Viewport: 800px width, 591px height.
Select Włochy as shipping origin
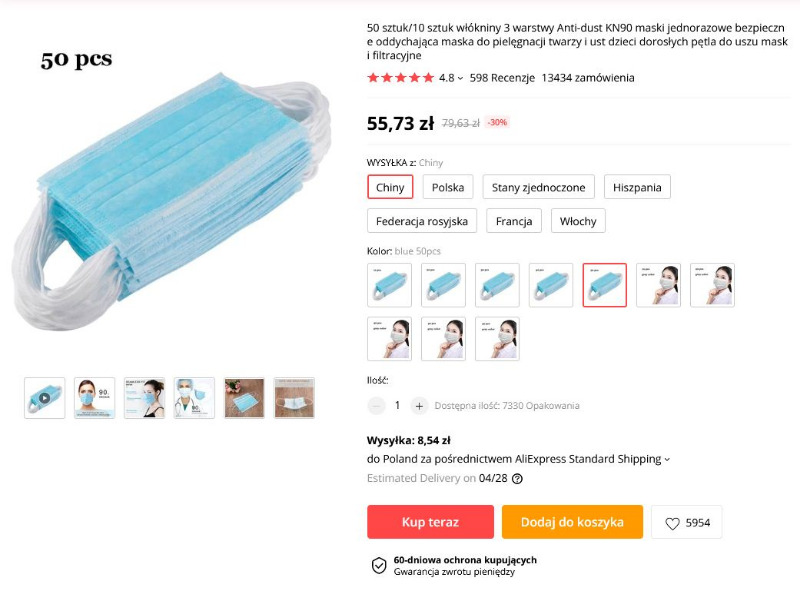(577, 220)
